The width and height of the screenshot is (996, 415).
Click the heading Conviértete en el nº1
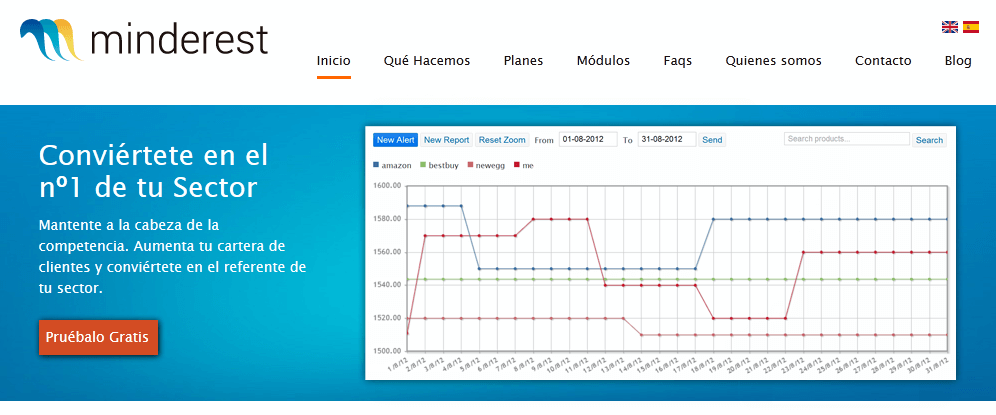(x=154, y=171)
